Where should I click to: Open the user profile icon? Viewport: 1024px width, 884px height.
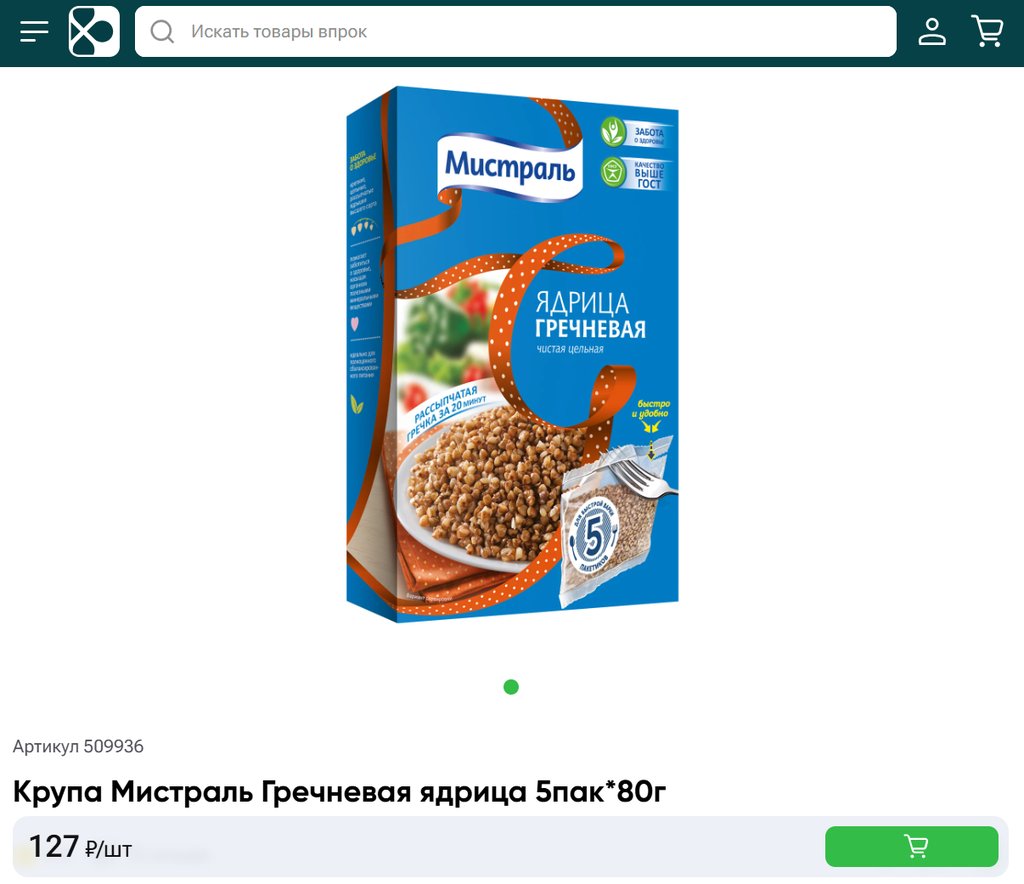coord(932,31)
